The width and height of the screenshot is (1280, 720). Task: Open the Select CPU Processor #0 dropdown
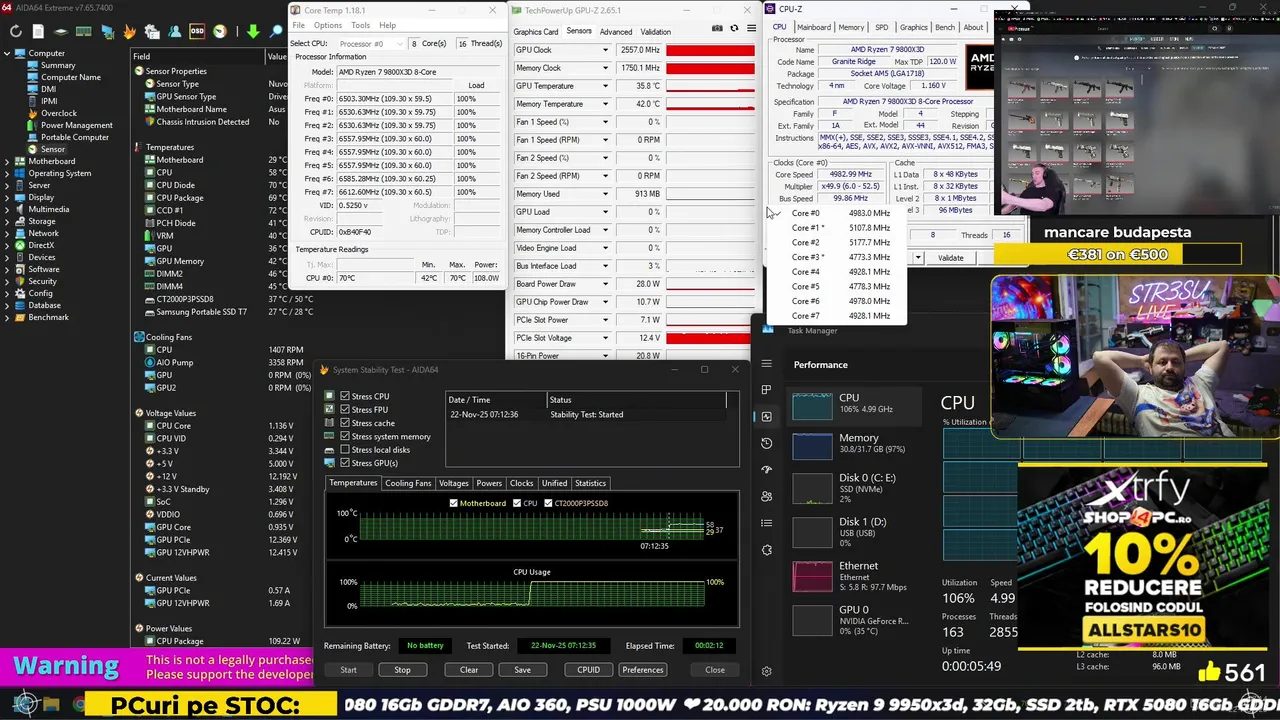pyautogui.click(x=369, y=44)
